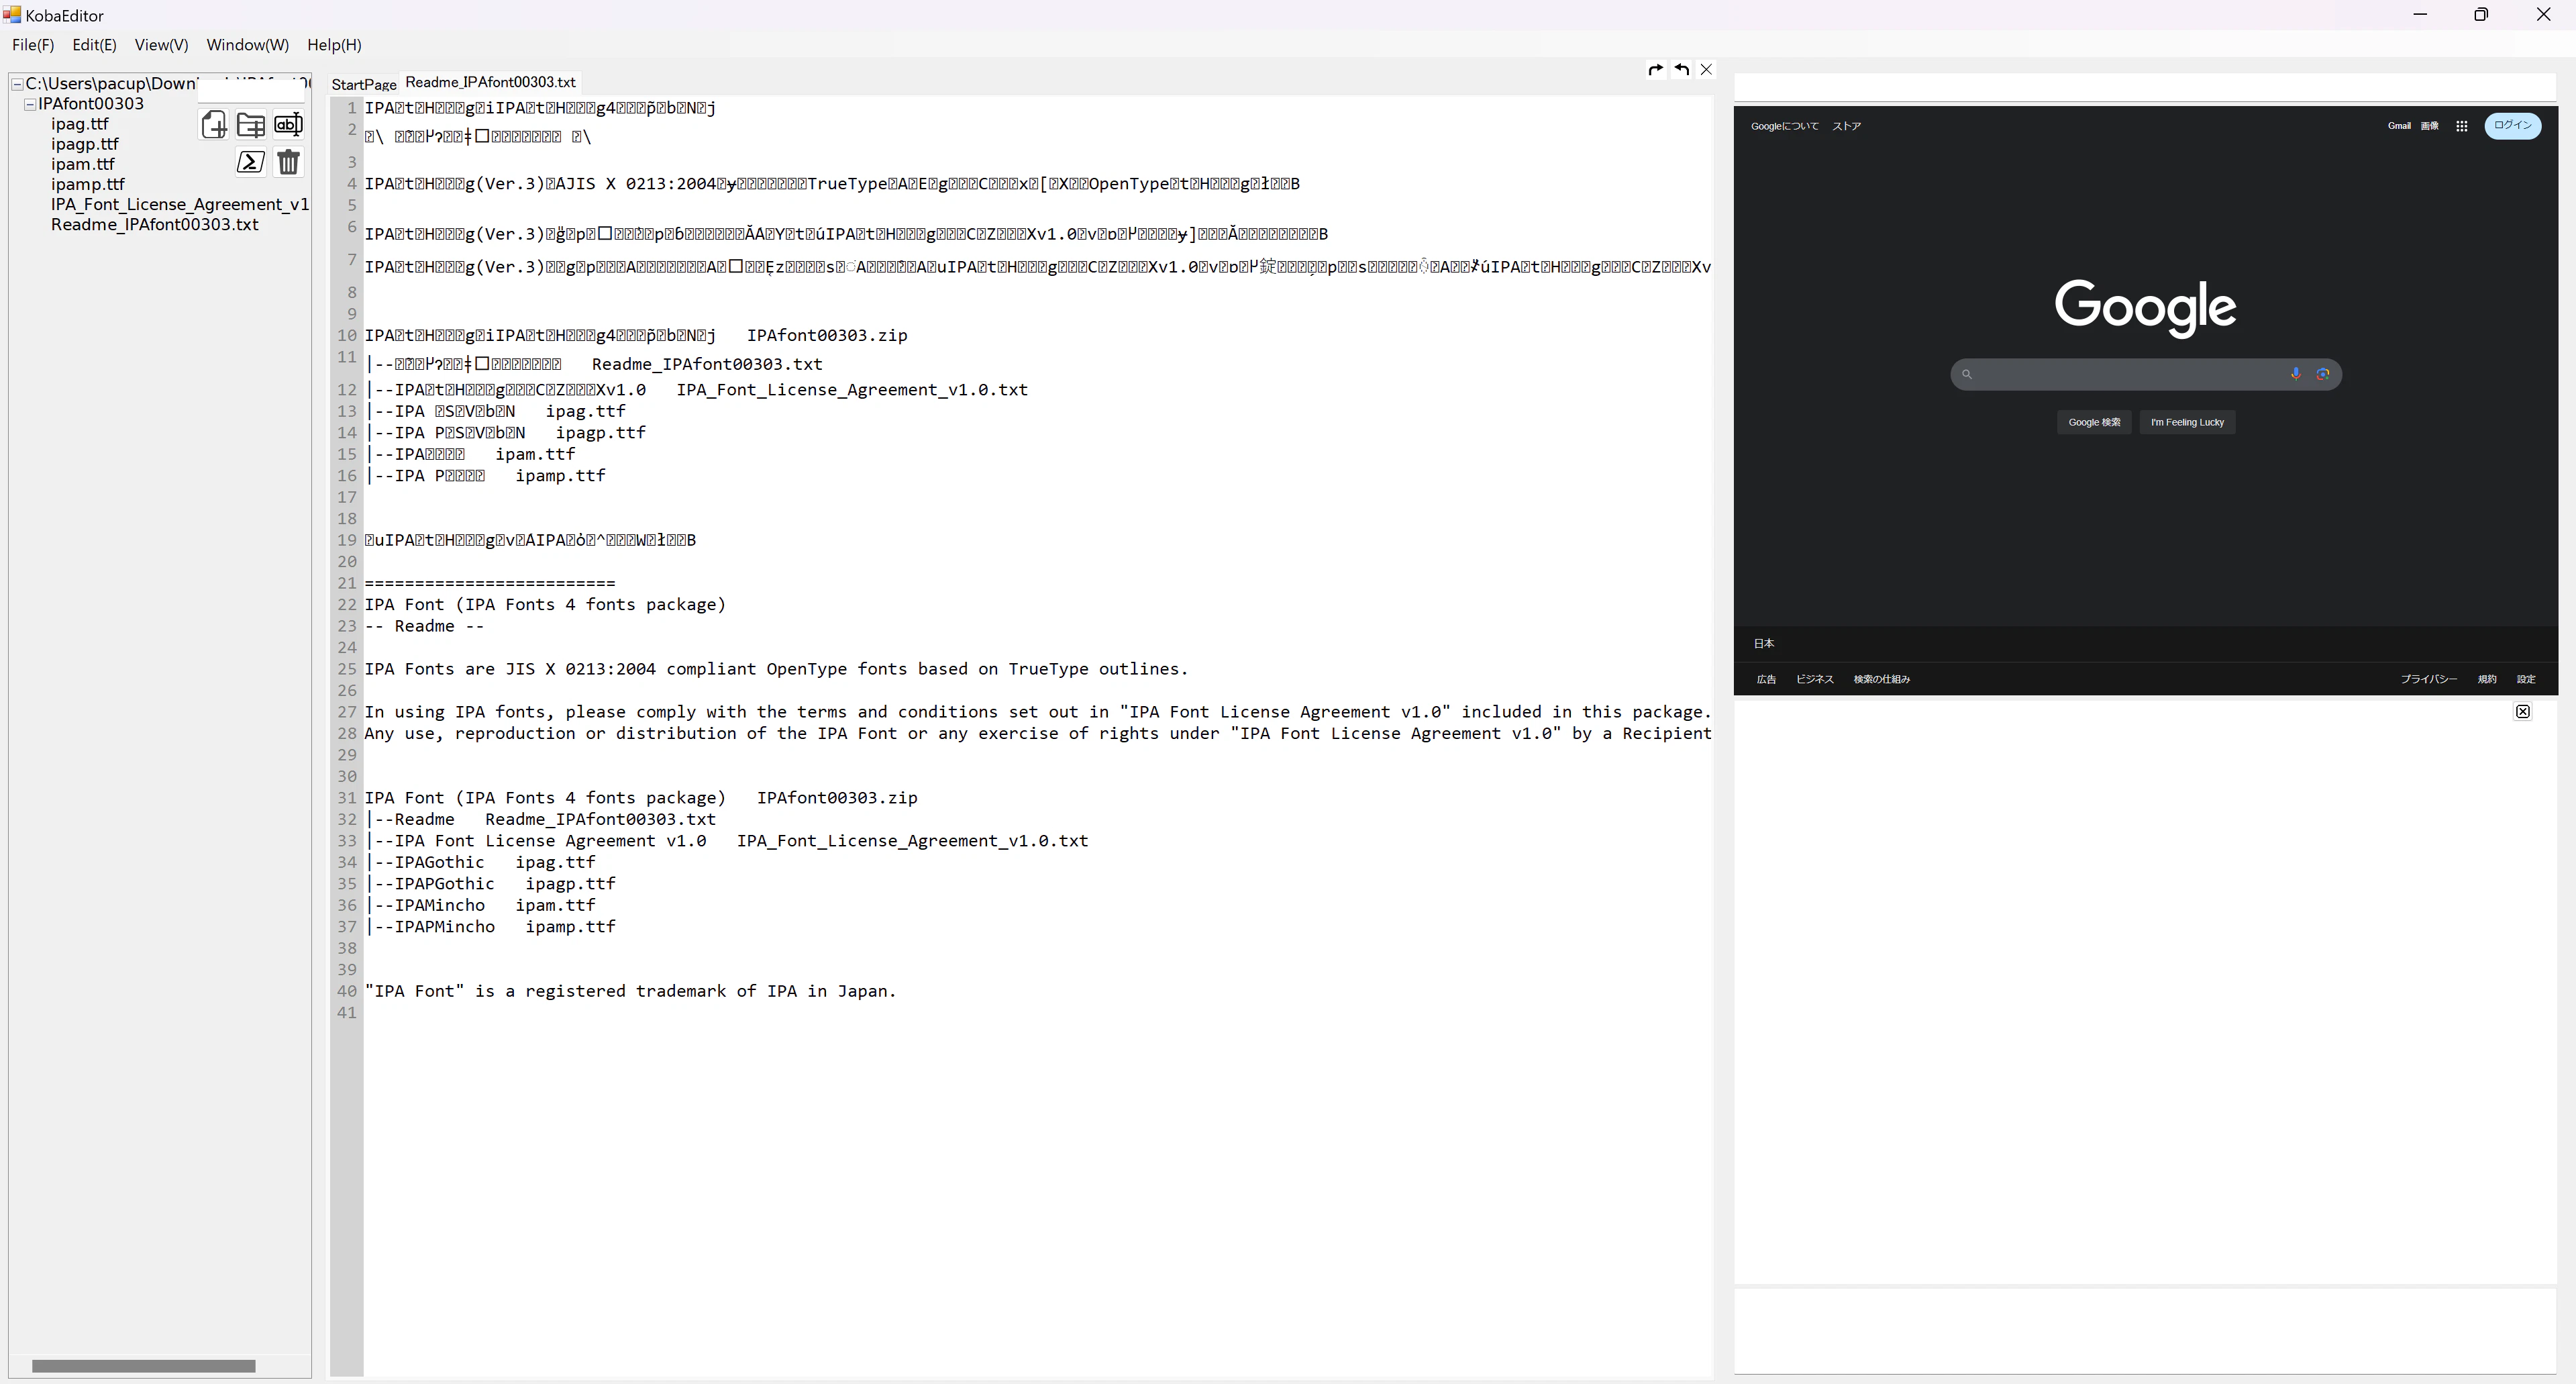Screen dimensions: 2576x1384
Task: Click the new file icon in the explorer panel
Action: coord(214,125)
